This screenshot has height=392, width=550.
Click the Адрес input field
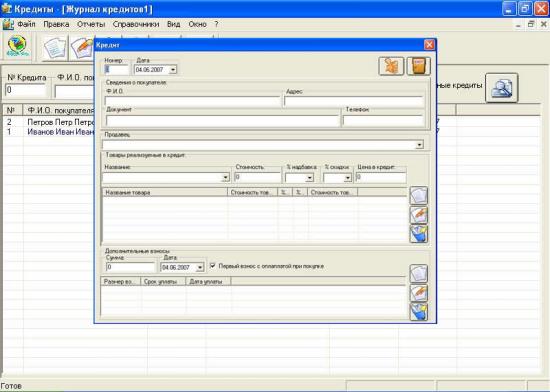coord(354,102)
